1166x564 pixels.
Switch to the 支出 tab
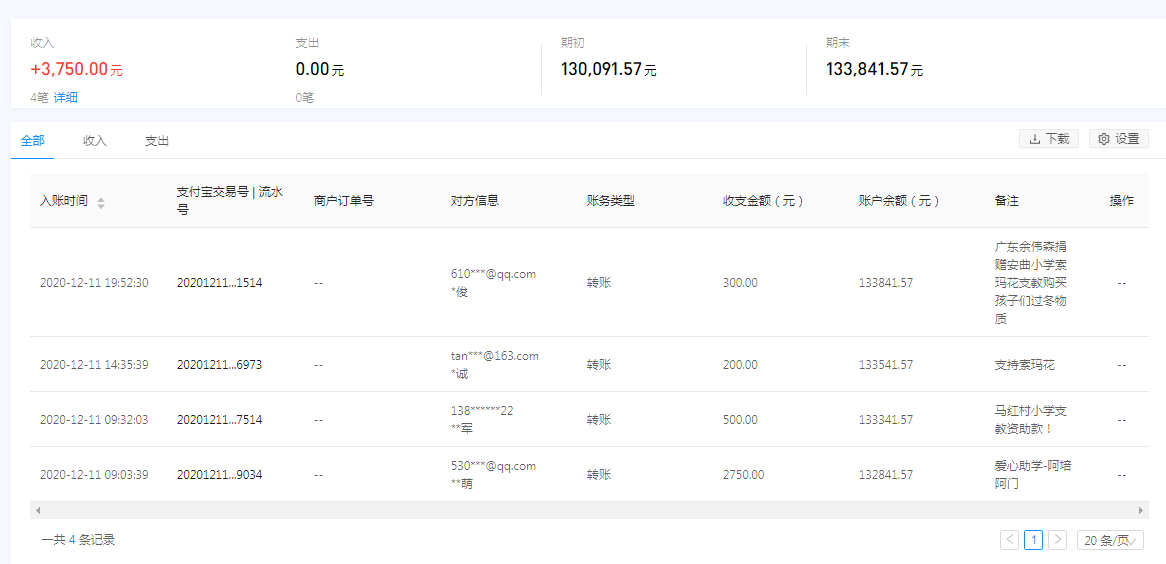157,141
